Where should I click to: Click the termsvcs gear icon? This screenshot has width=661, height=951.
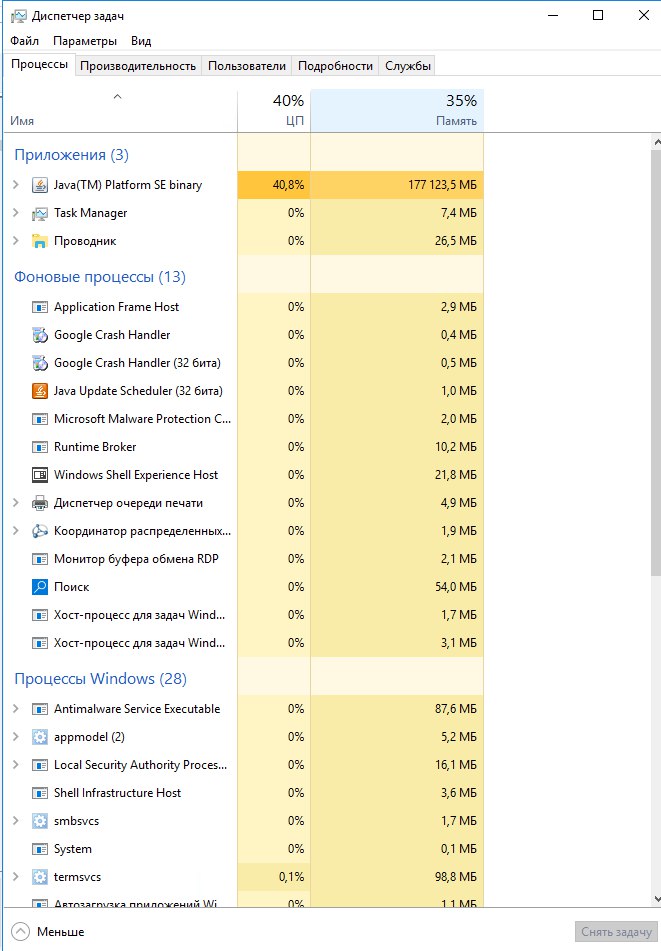point(39,876)
